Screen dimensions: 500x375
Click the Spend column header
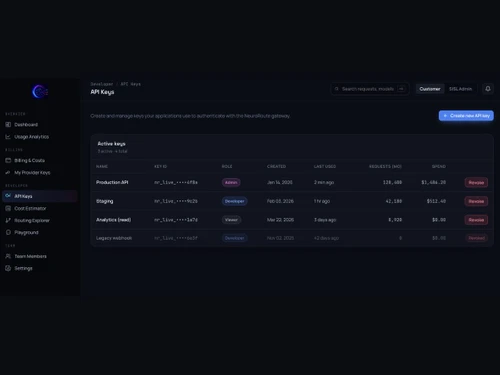[439, 166]
